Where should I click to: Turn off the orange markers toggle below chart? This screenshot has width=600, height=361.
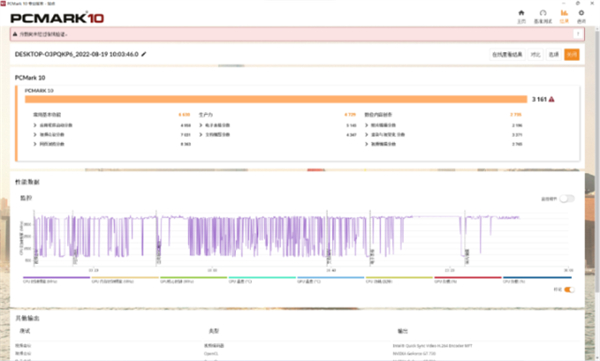point(569,289)
